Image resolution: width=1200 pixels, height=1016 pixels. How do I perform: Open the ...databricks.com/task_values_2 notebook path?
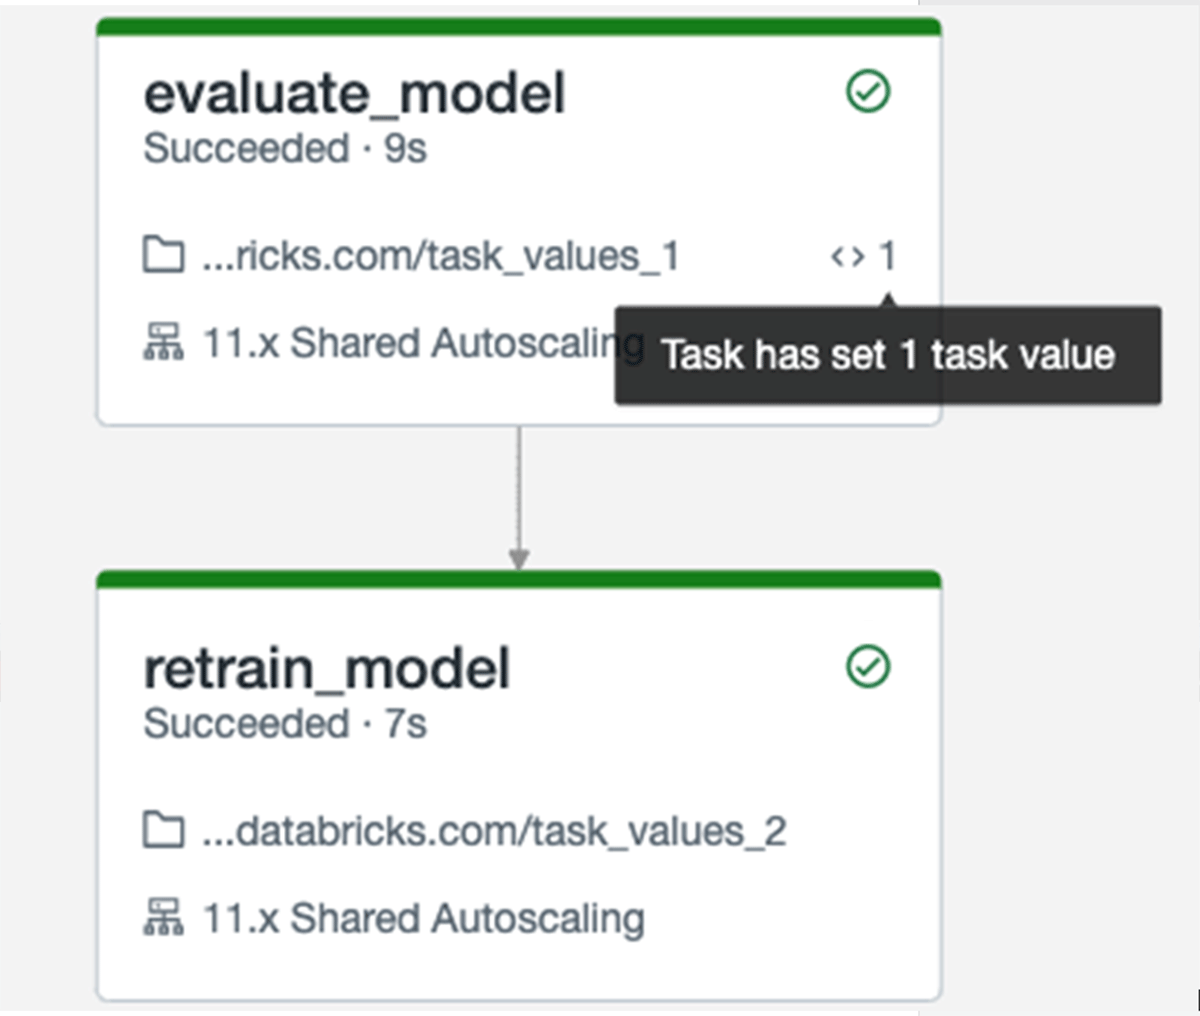[x=494, y=831]
